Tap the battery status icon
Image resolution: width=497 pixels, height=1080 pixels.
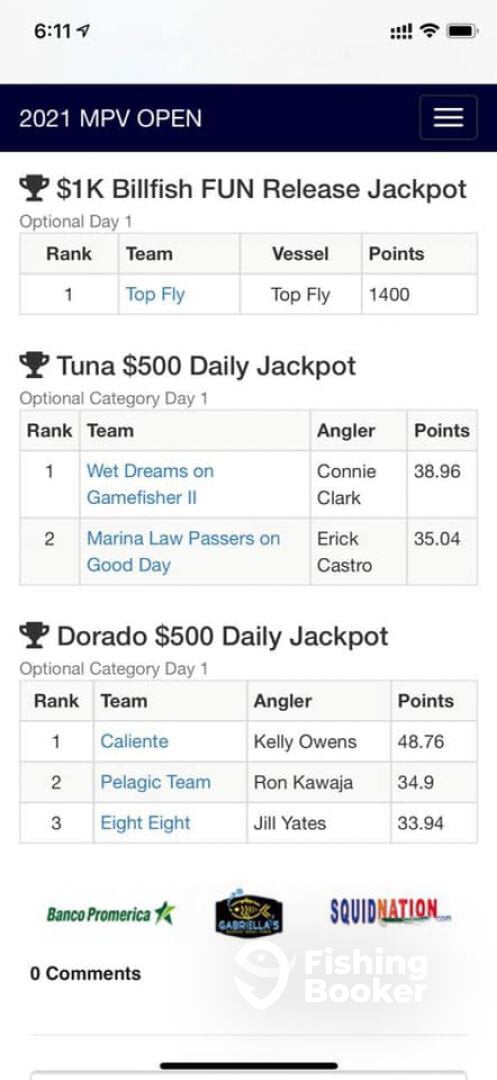point(461,31)
